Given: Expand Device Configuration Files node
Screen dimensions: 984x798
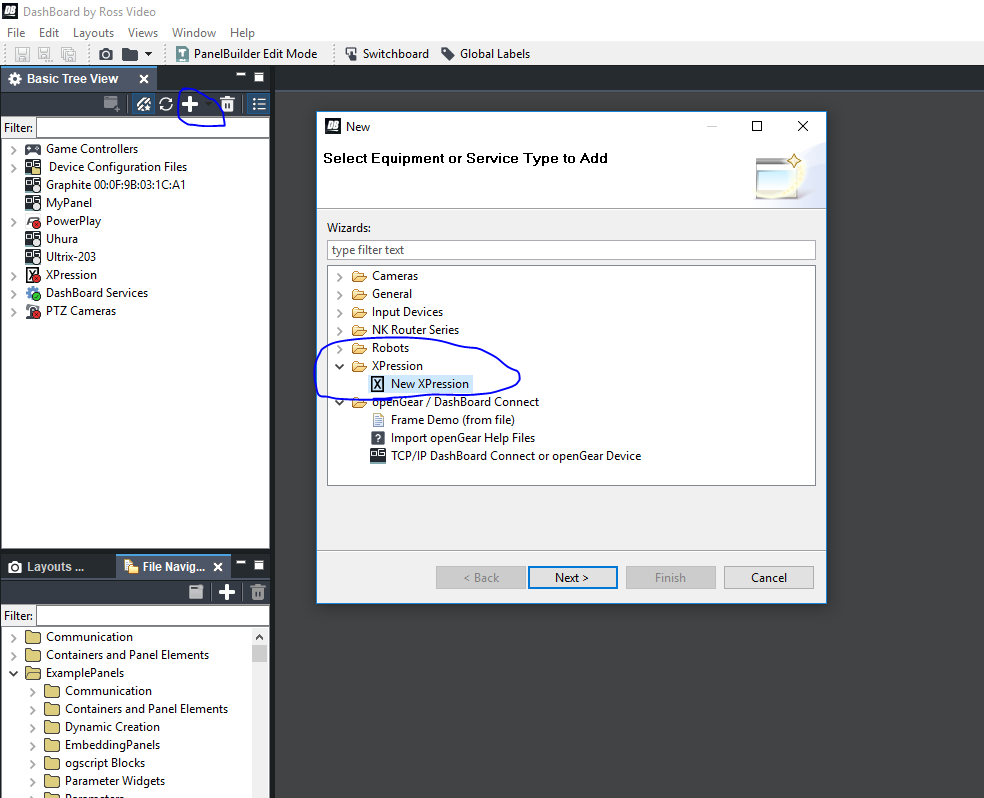Looking at the screenshot, I should (13, 168).
